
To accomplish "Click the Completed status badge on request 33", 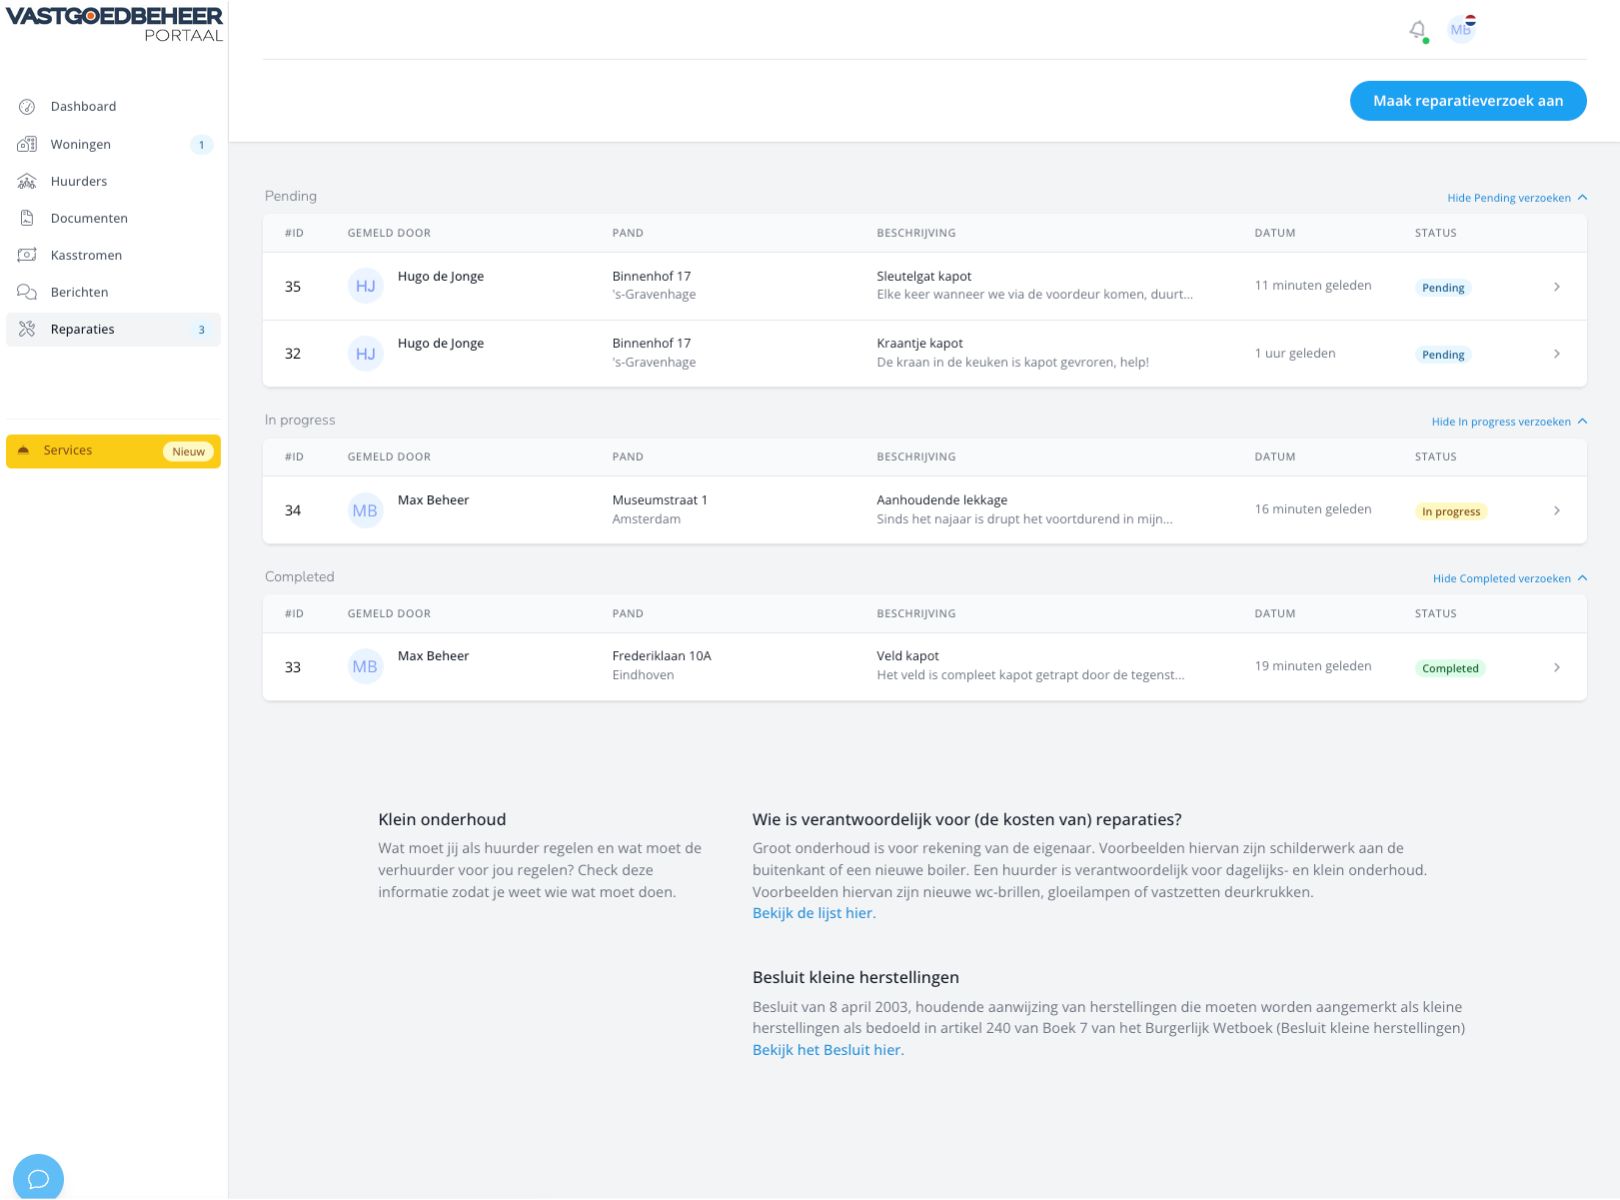I will (x=1449, y=668).
